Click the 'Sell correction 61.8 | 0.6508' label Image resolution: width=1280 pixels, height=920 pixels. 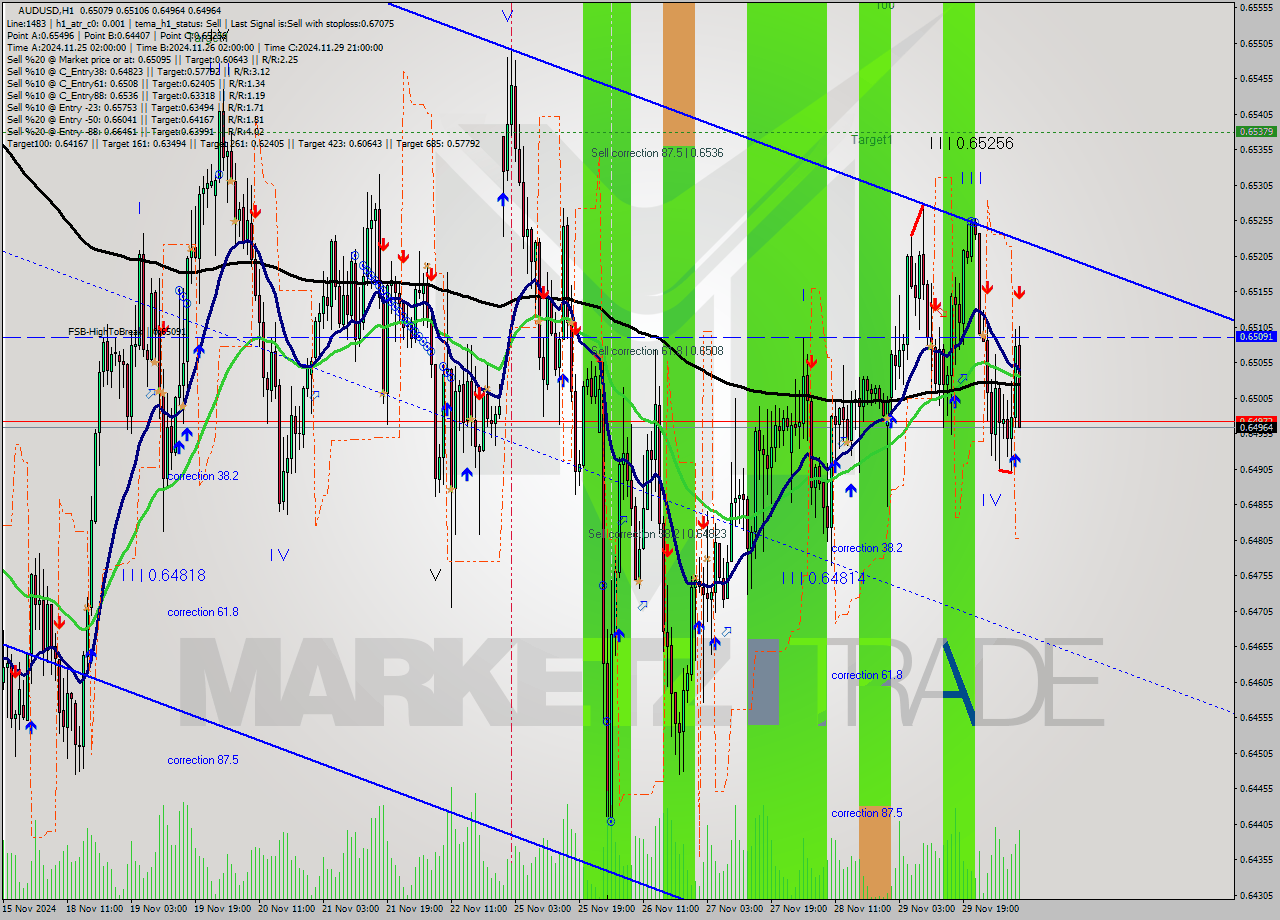(657, 351)
